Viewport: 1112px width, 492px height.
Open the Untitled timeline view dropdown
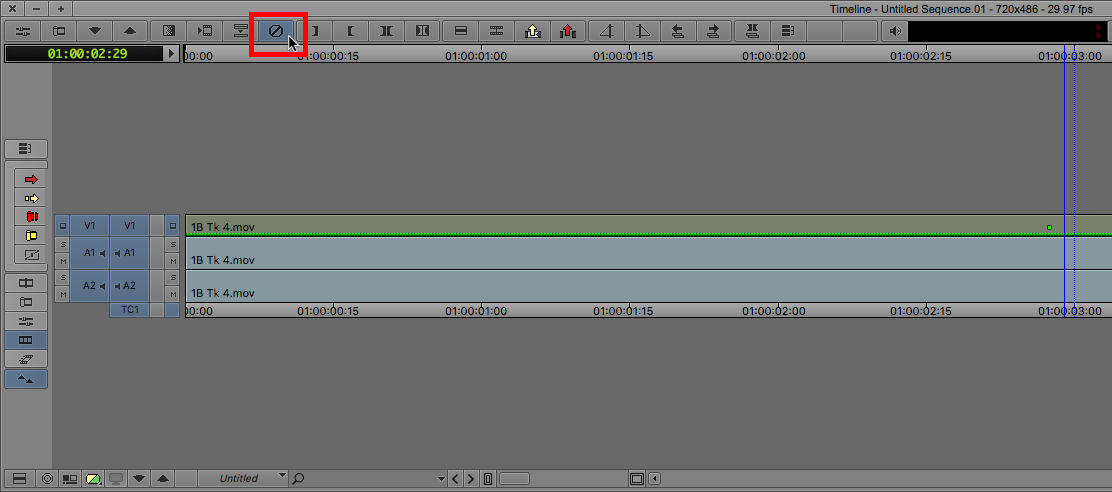point(243,479)
